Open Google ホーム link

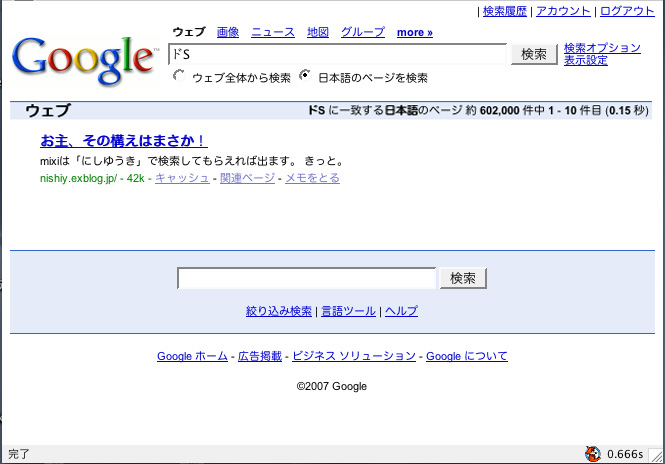(x=193, y=356)
